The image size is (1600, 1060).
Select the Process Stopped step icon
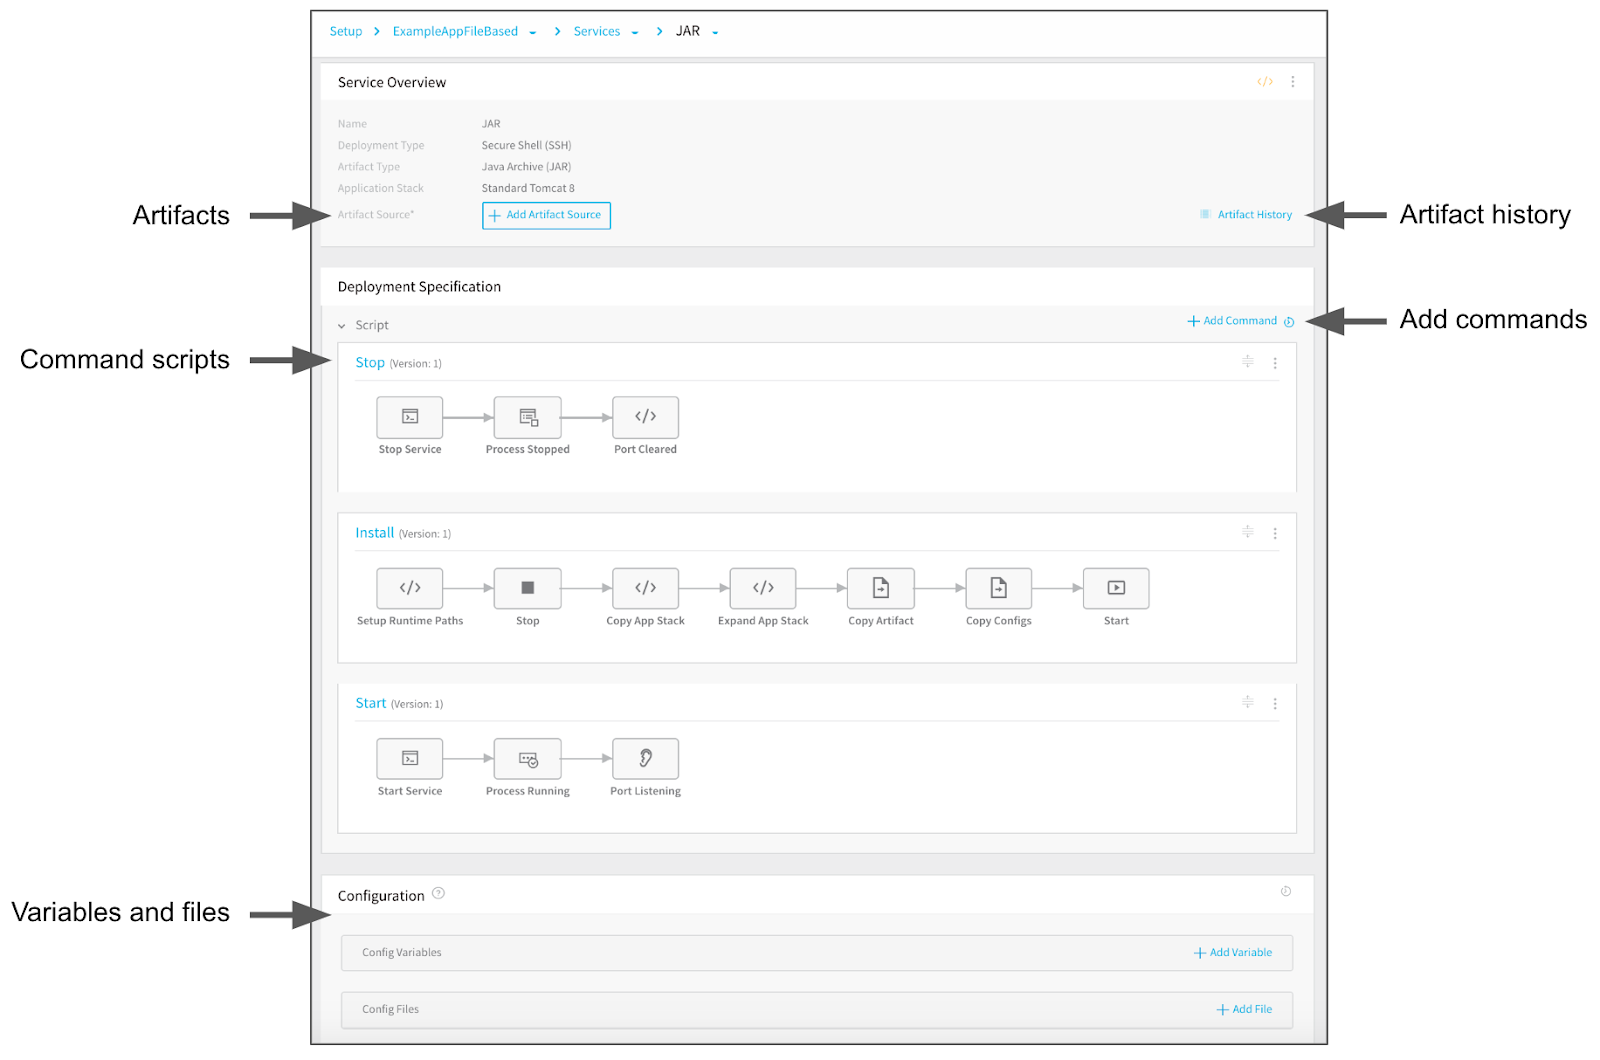(x=528, y=417)
